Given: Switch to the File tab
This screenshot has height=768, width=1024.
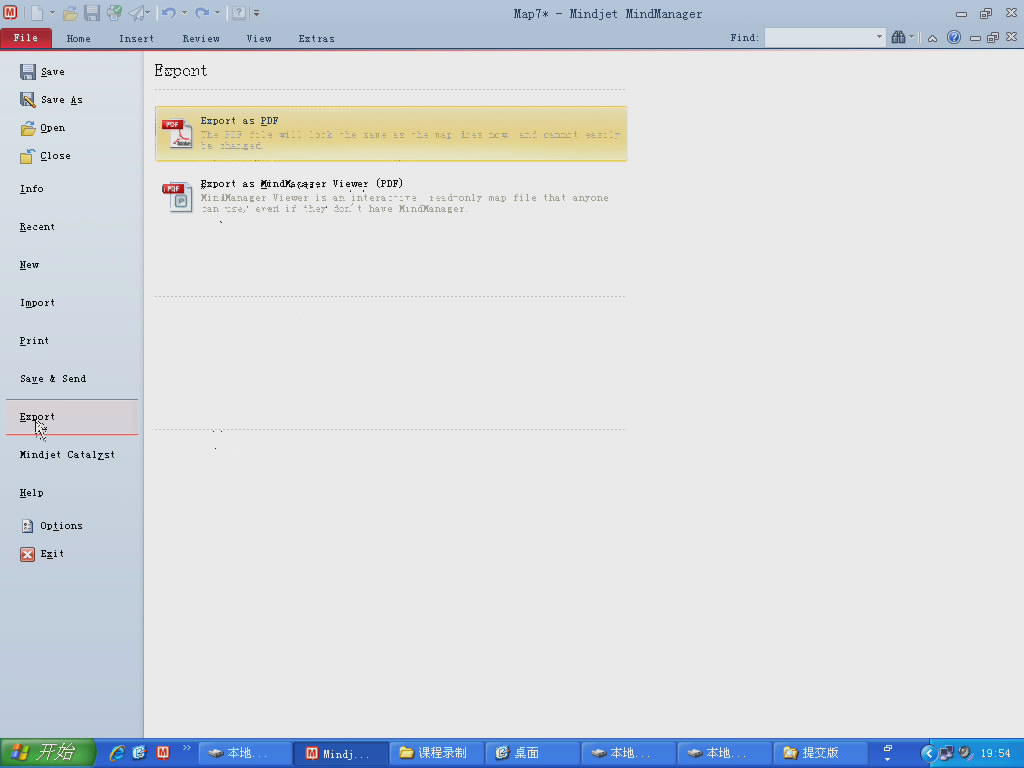Looking at the screenshot, I should [x=26, y=38].
